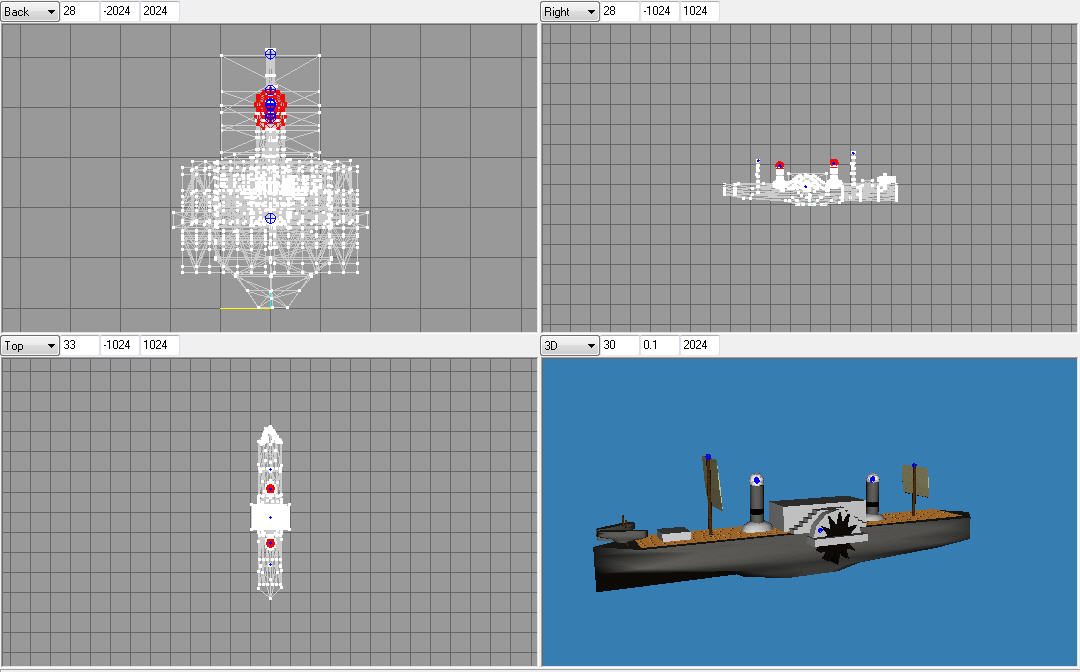Select the Right viewport field showing 1024
Image resolution: width=1080 pixels, height=672 pixels.
point(699,12)
